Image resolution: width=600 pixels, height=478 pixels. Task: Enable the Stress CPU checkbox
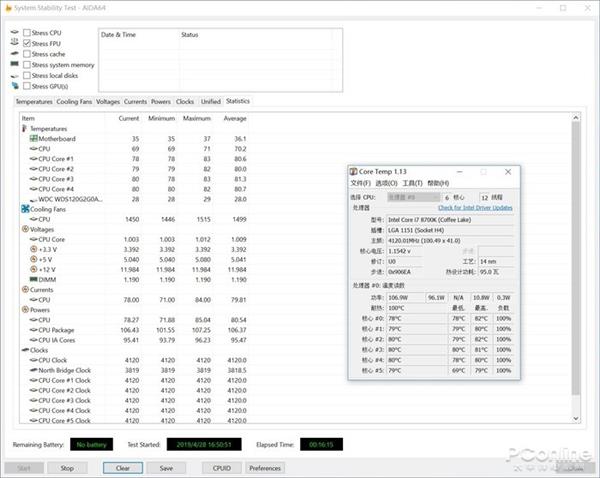[x=27, y=33]
